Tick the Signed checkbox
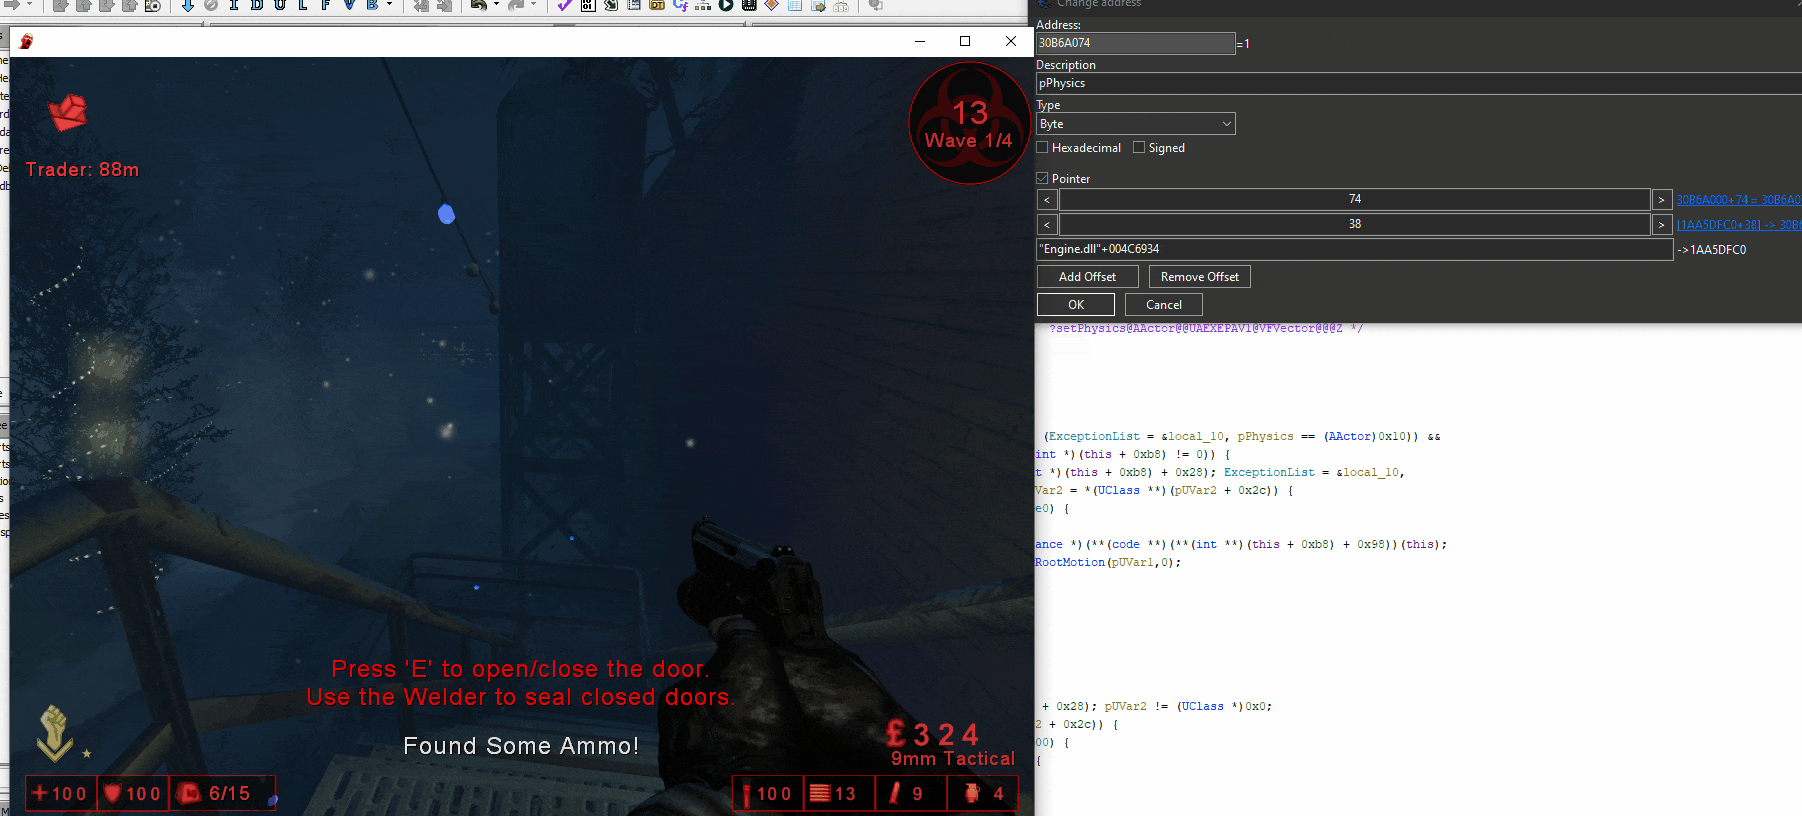Screen dimensions: 1802x816 [x=1139, y=147]
